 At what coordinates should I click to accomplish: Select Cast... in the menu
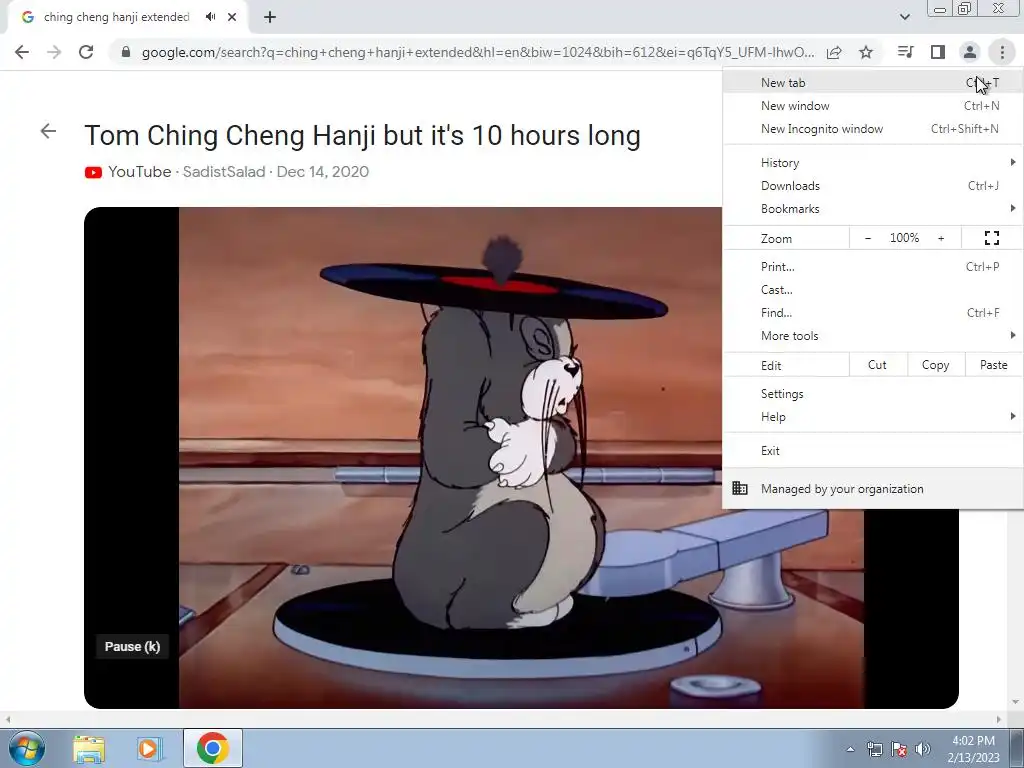tap(872, 289)
